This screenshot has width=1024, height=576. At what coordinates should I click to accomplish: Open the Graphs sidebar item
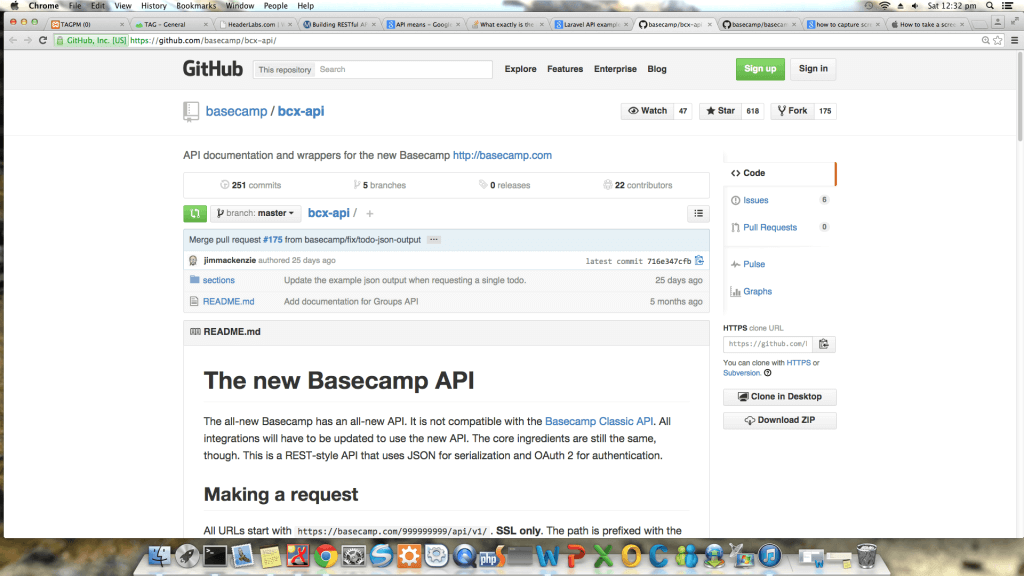(758, 291)
